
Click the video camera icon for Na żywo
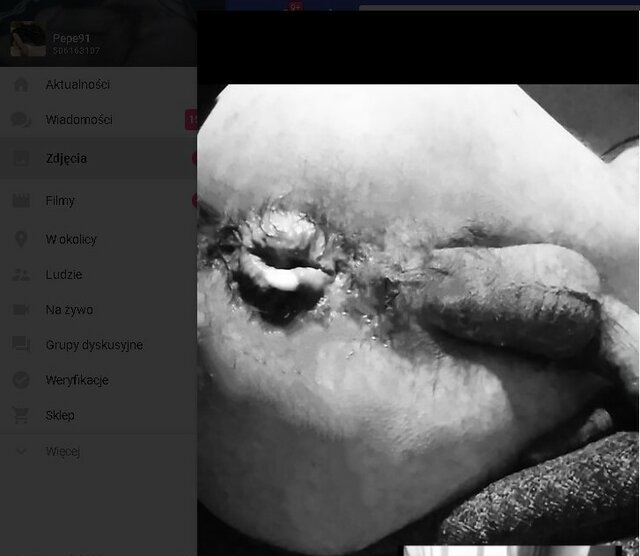[x=20, y=310]
